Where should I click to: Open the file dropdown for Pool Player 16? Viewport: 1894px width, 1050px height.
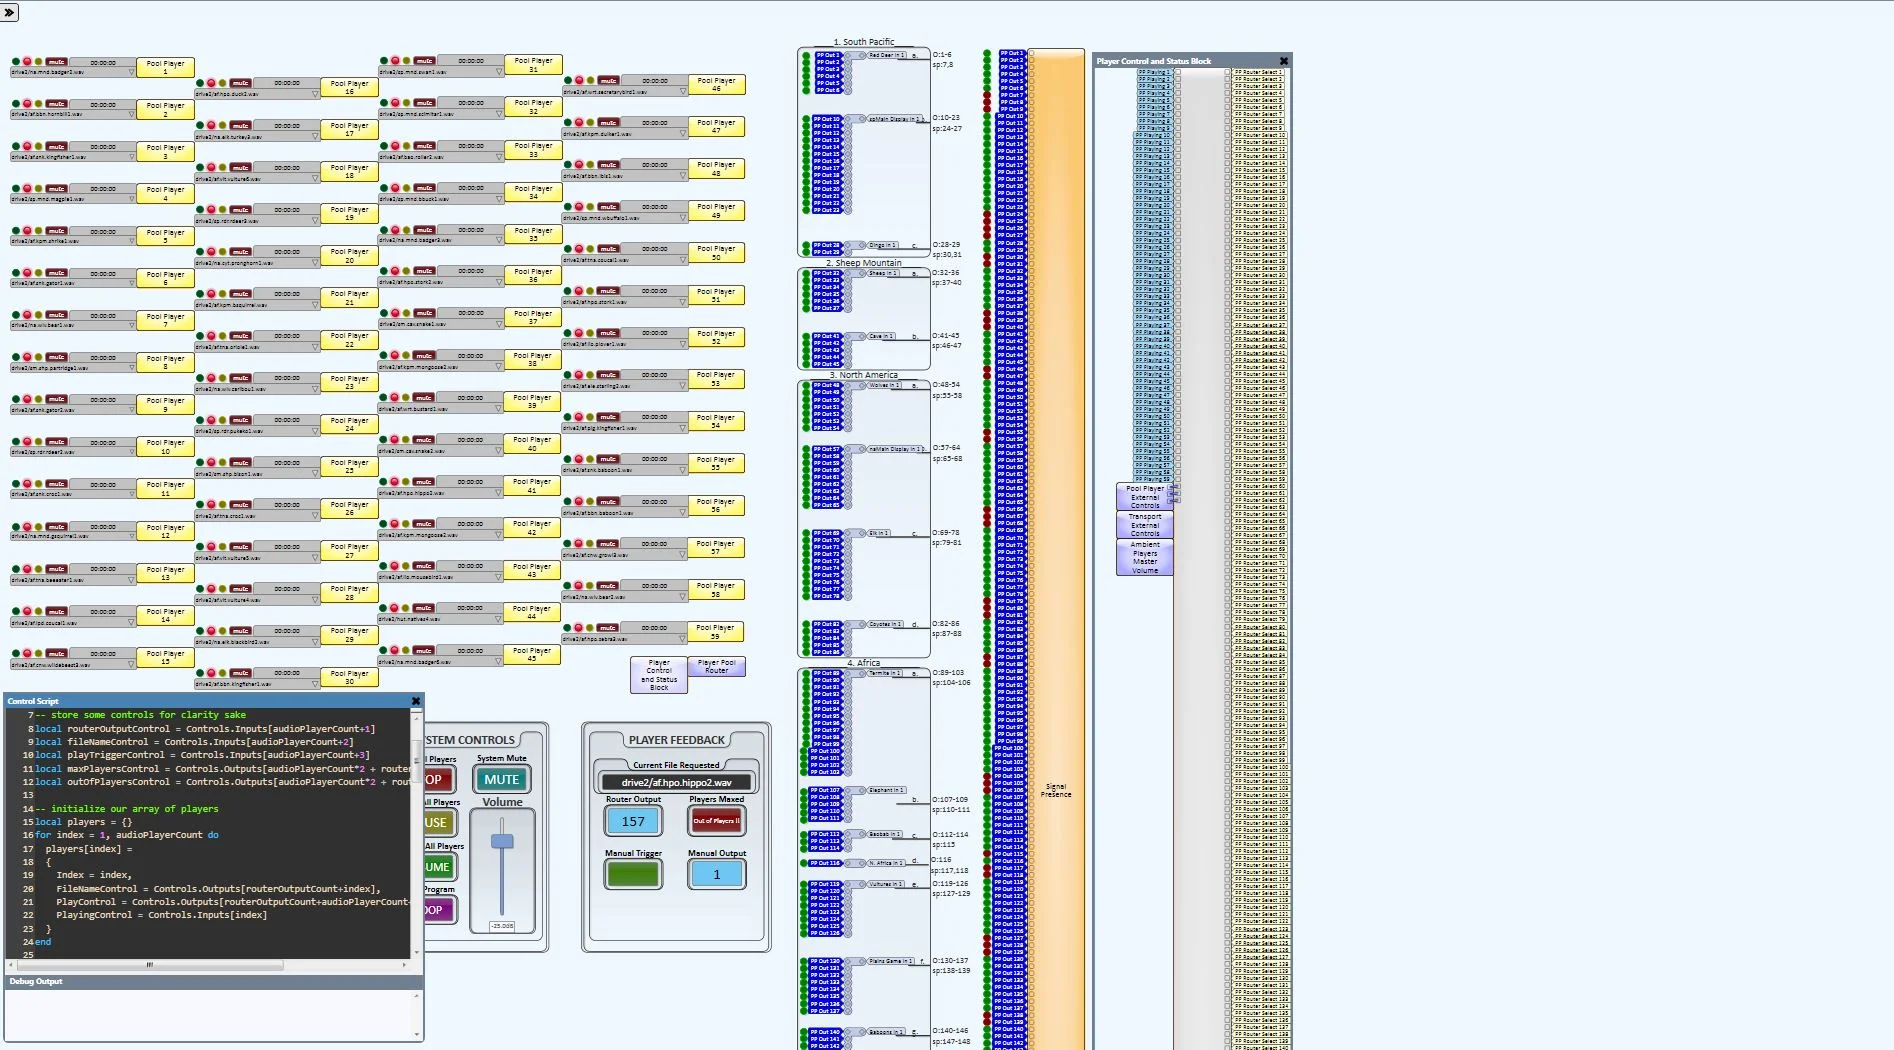[x=315, y=94]
